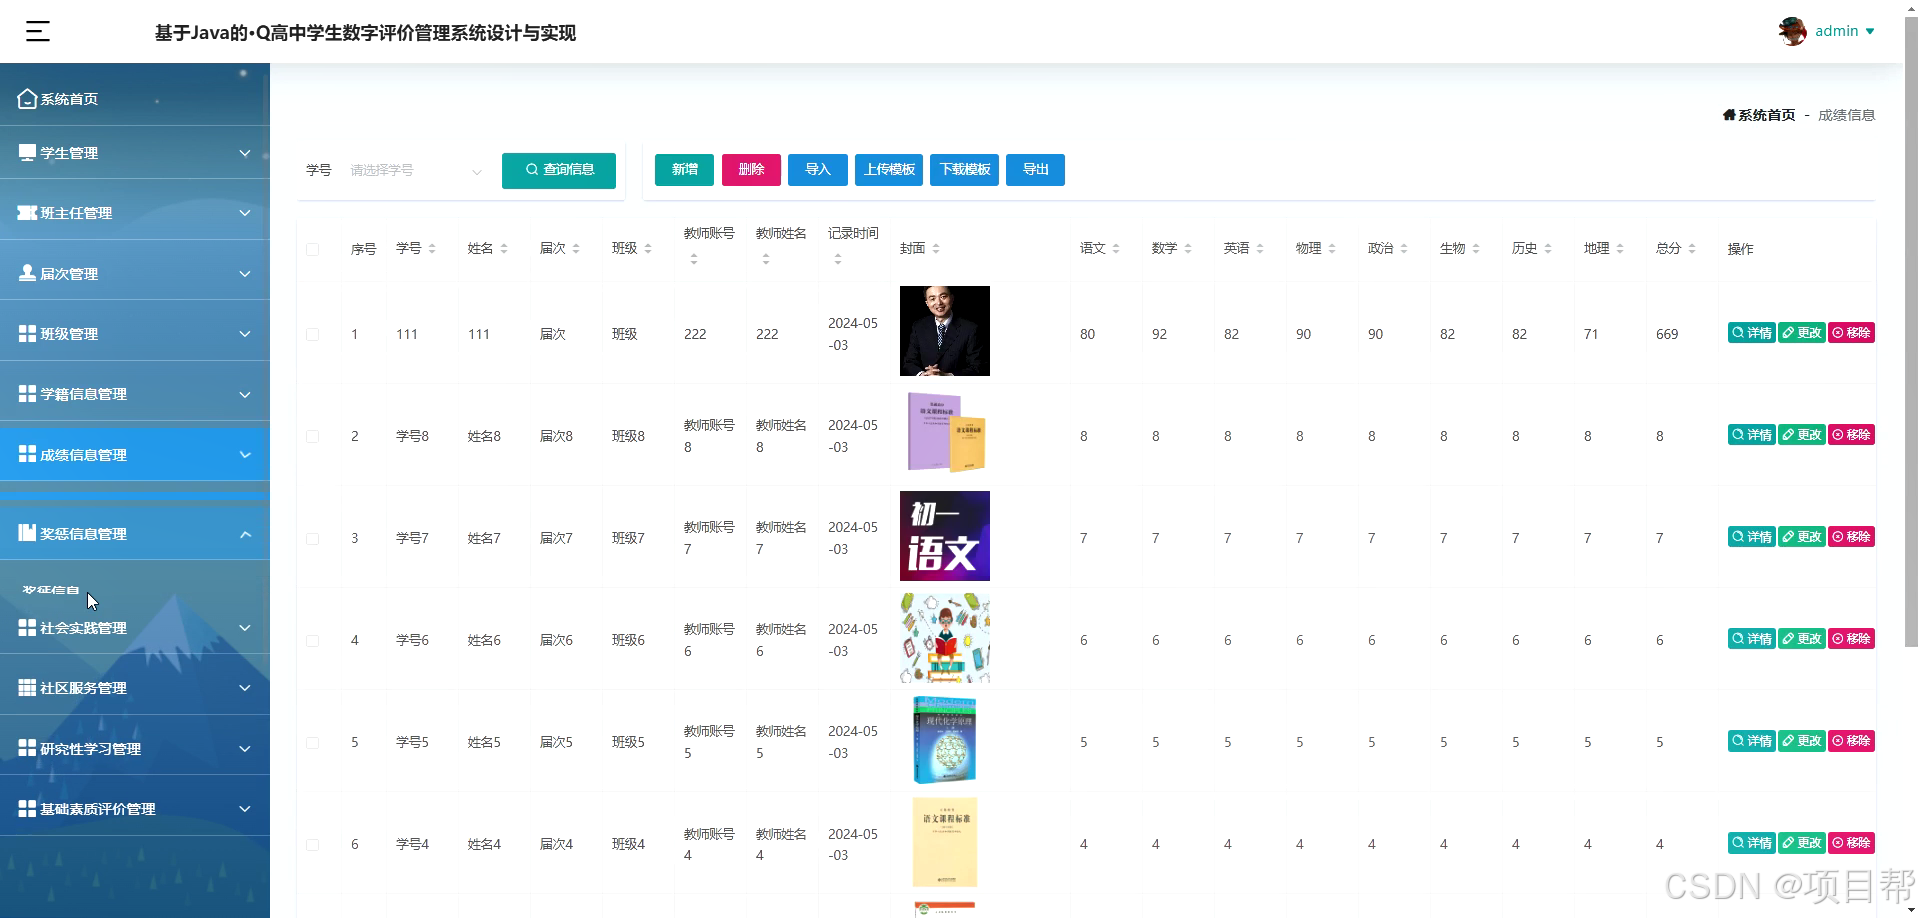
Task: Click 更改 for the 学号8 row
Action: pos(1802,435)
